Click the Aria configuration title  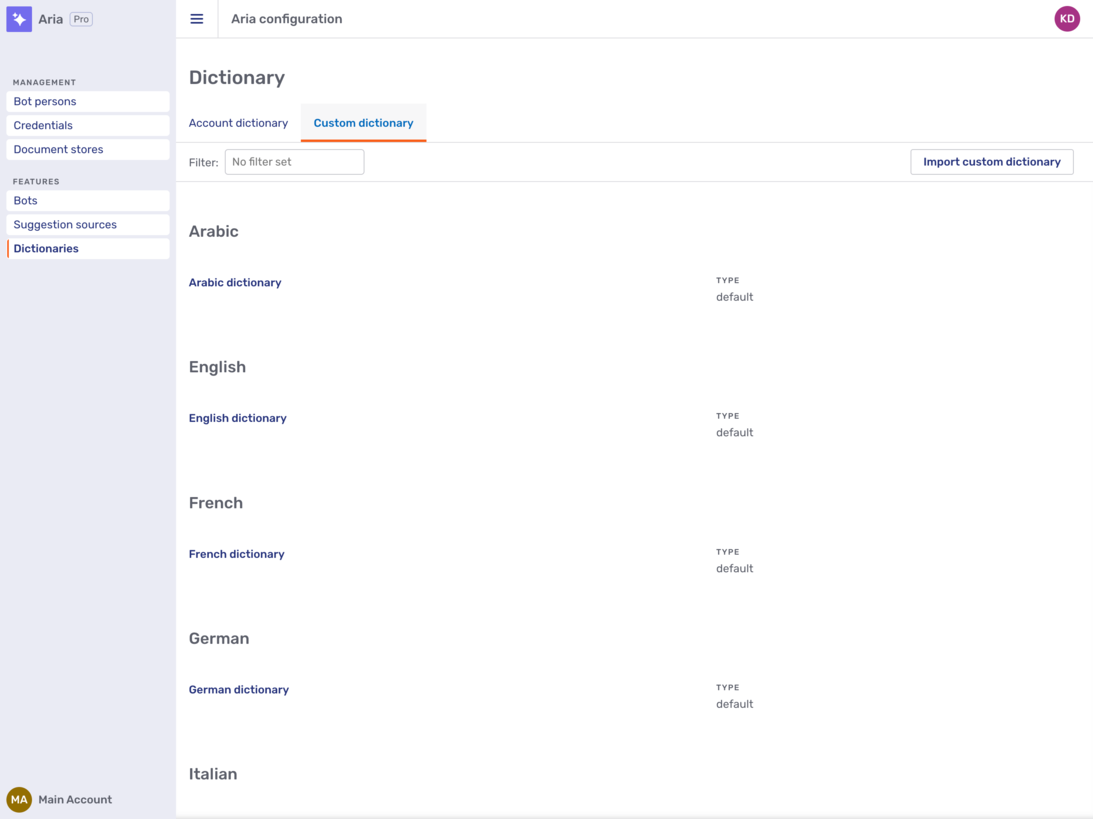[x=286, y=19]
